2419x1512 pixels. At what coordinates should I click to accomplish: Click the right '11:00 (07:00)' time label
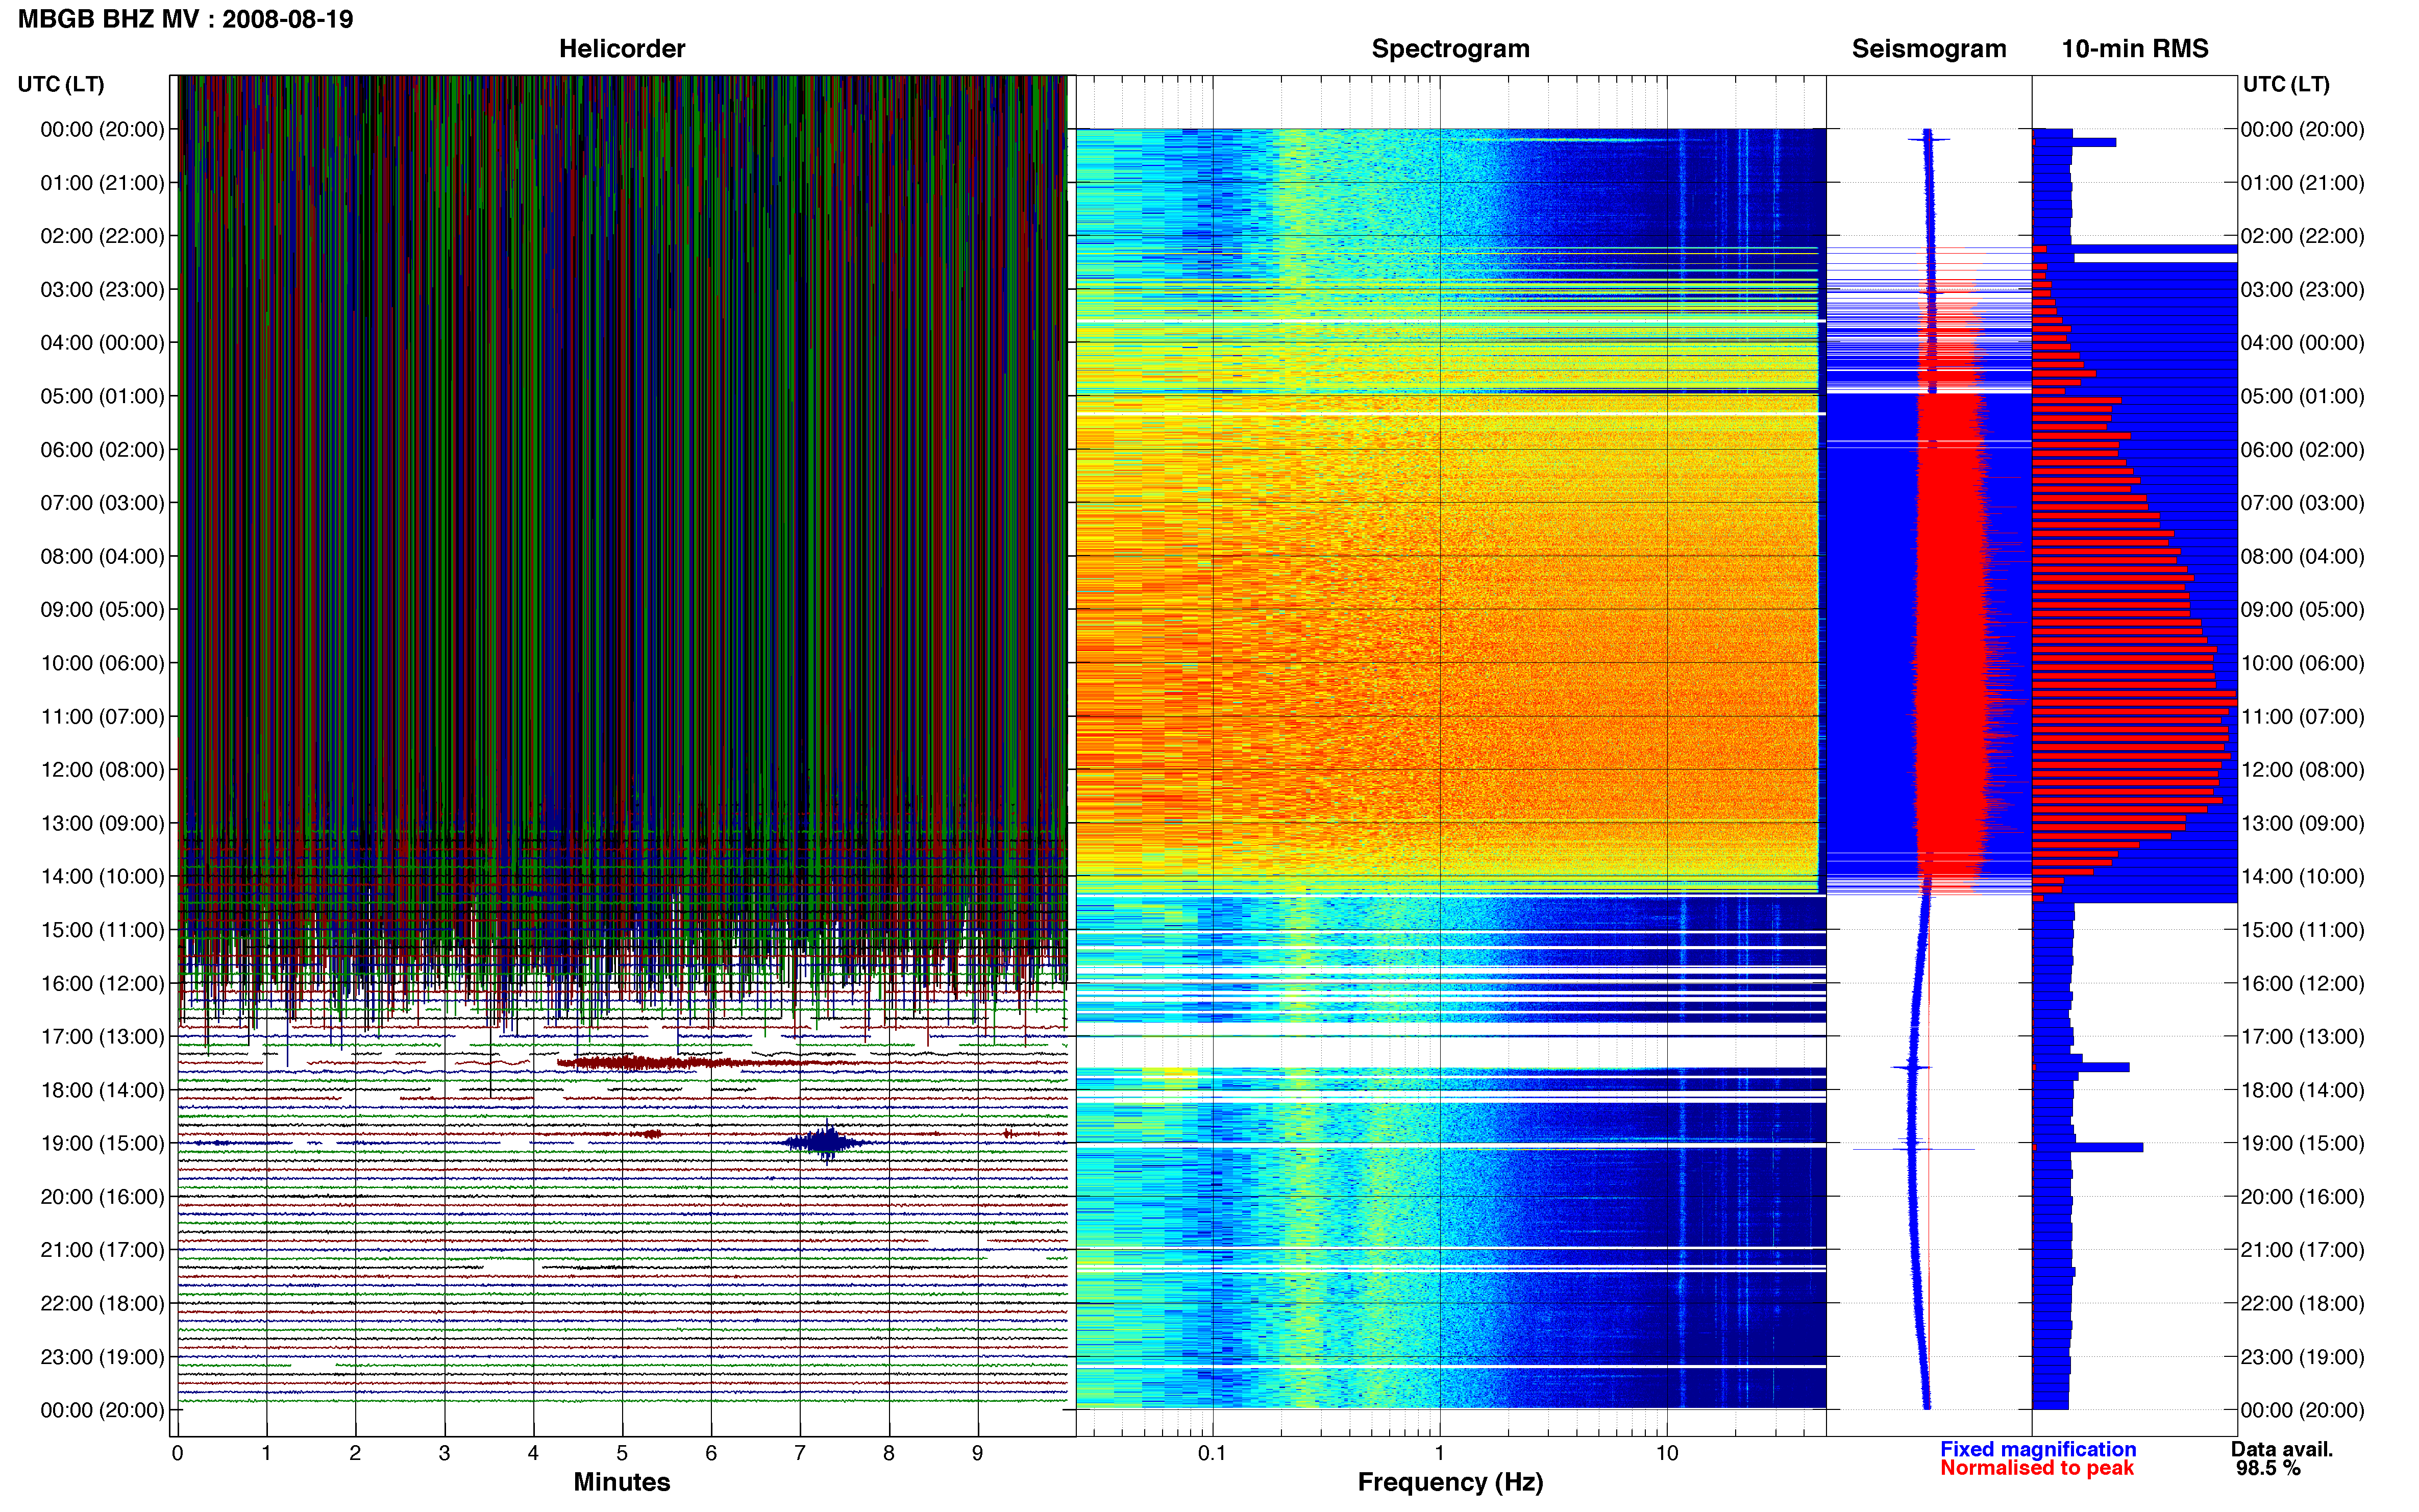pyautogui.click(x=2302, y=716)
